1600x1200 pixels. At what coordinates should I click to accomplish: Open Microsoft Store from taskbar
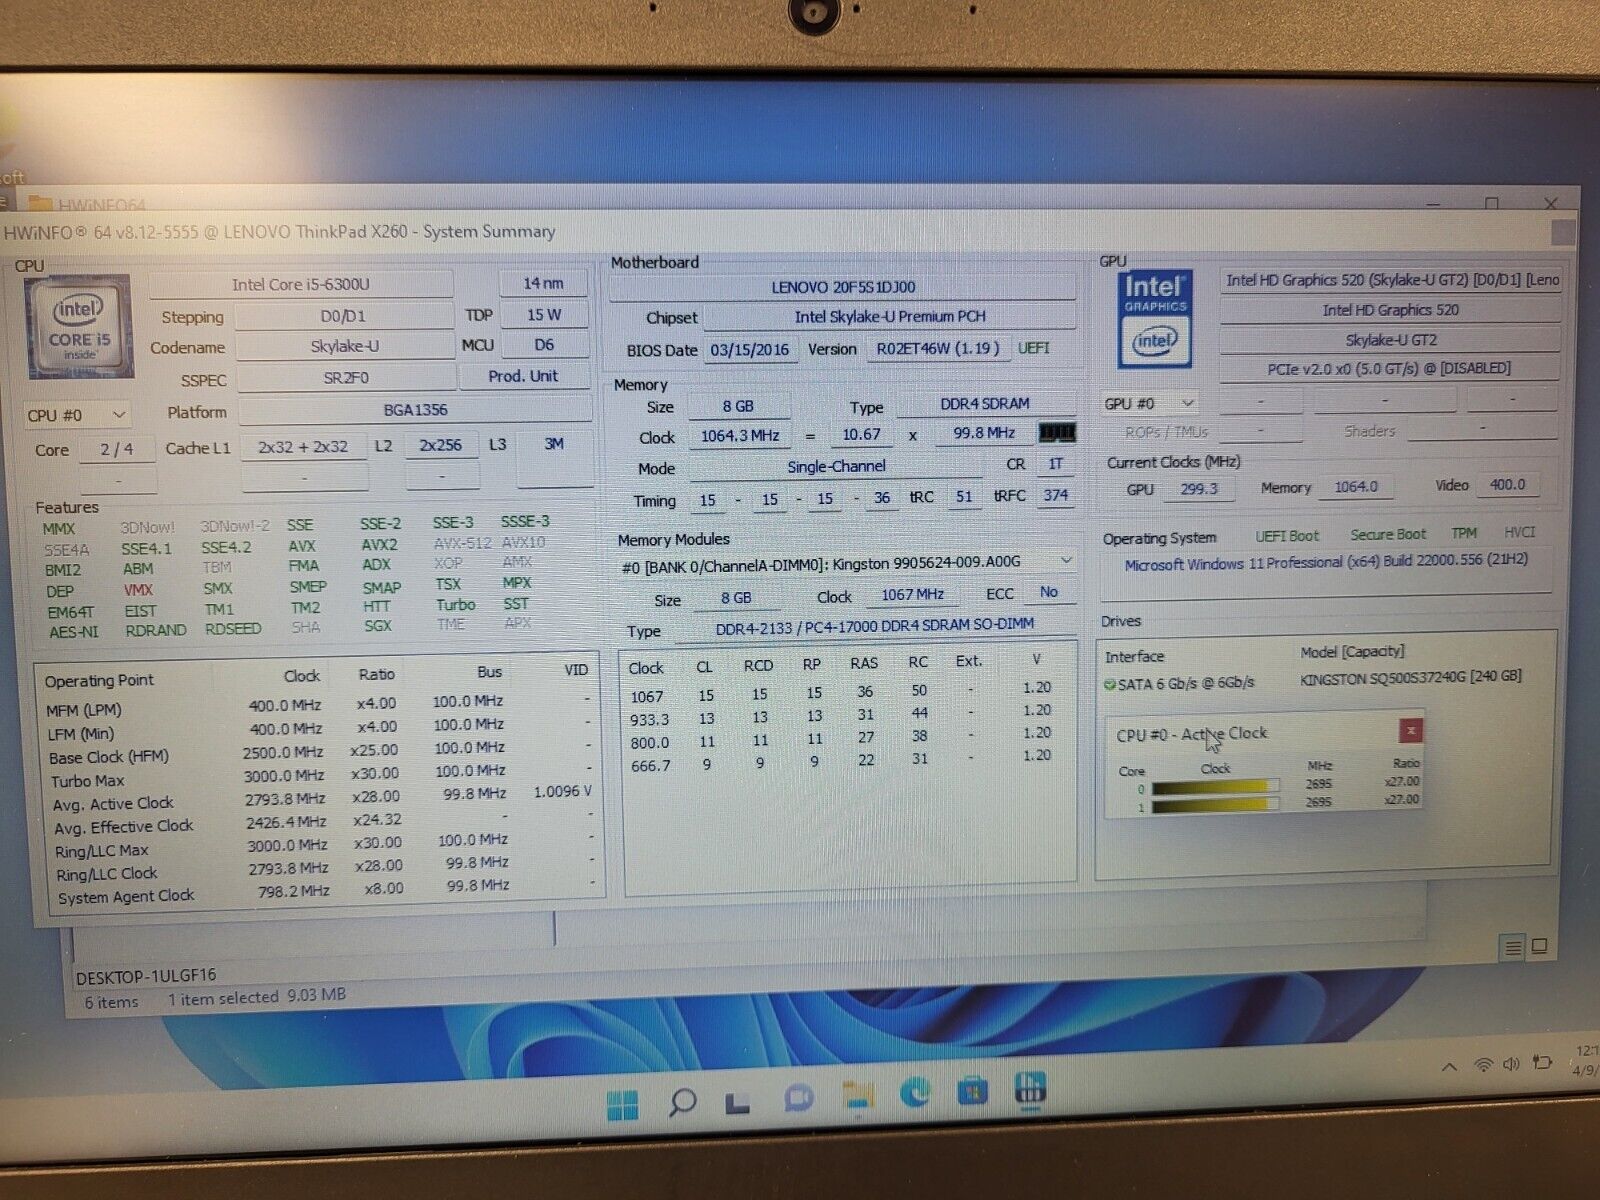pyautogui.click(x=972, y=1090)
